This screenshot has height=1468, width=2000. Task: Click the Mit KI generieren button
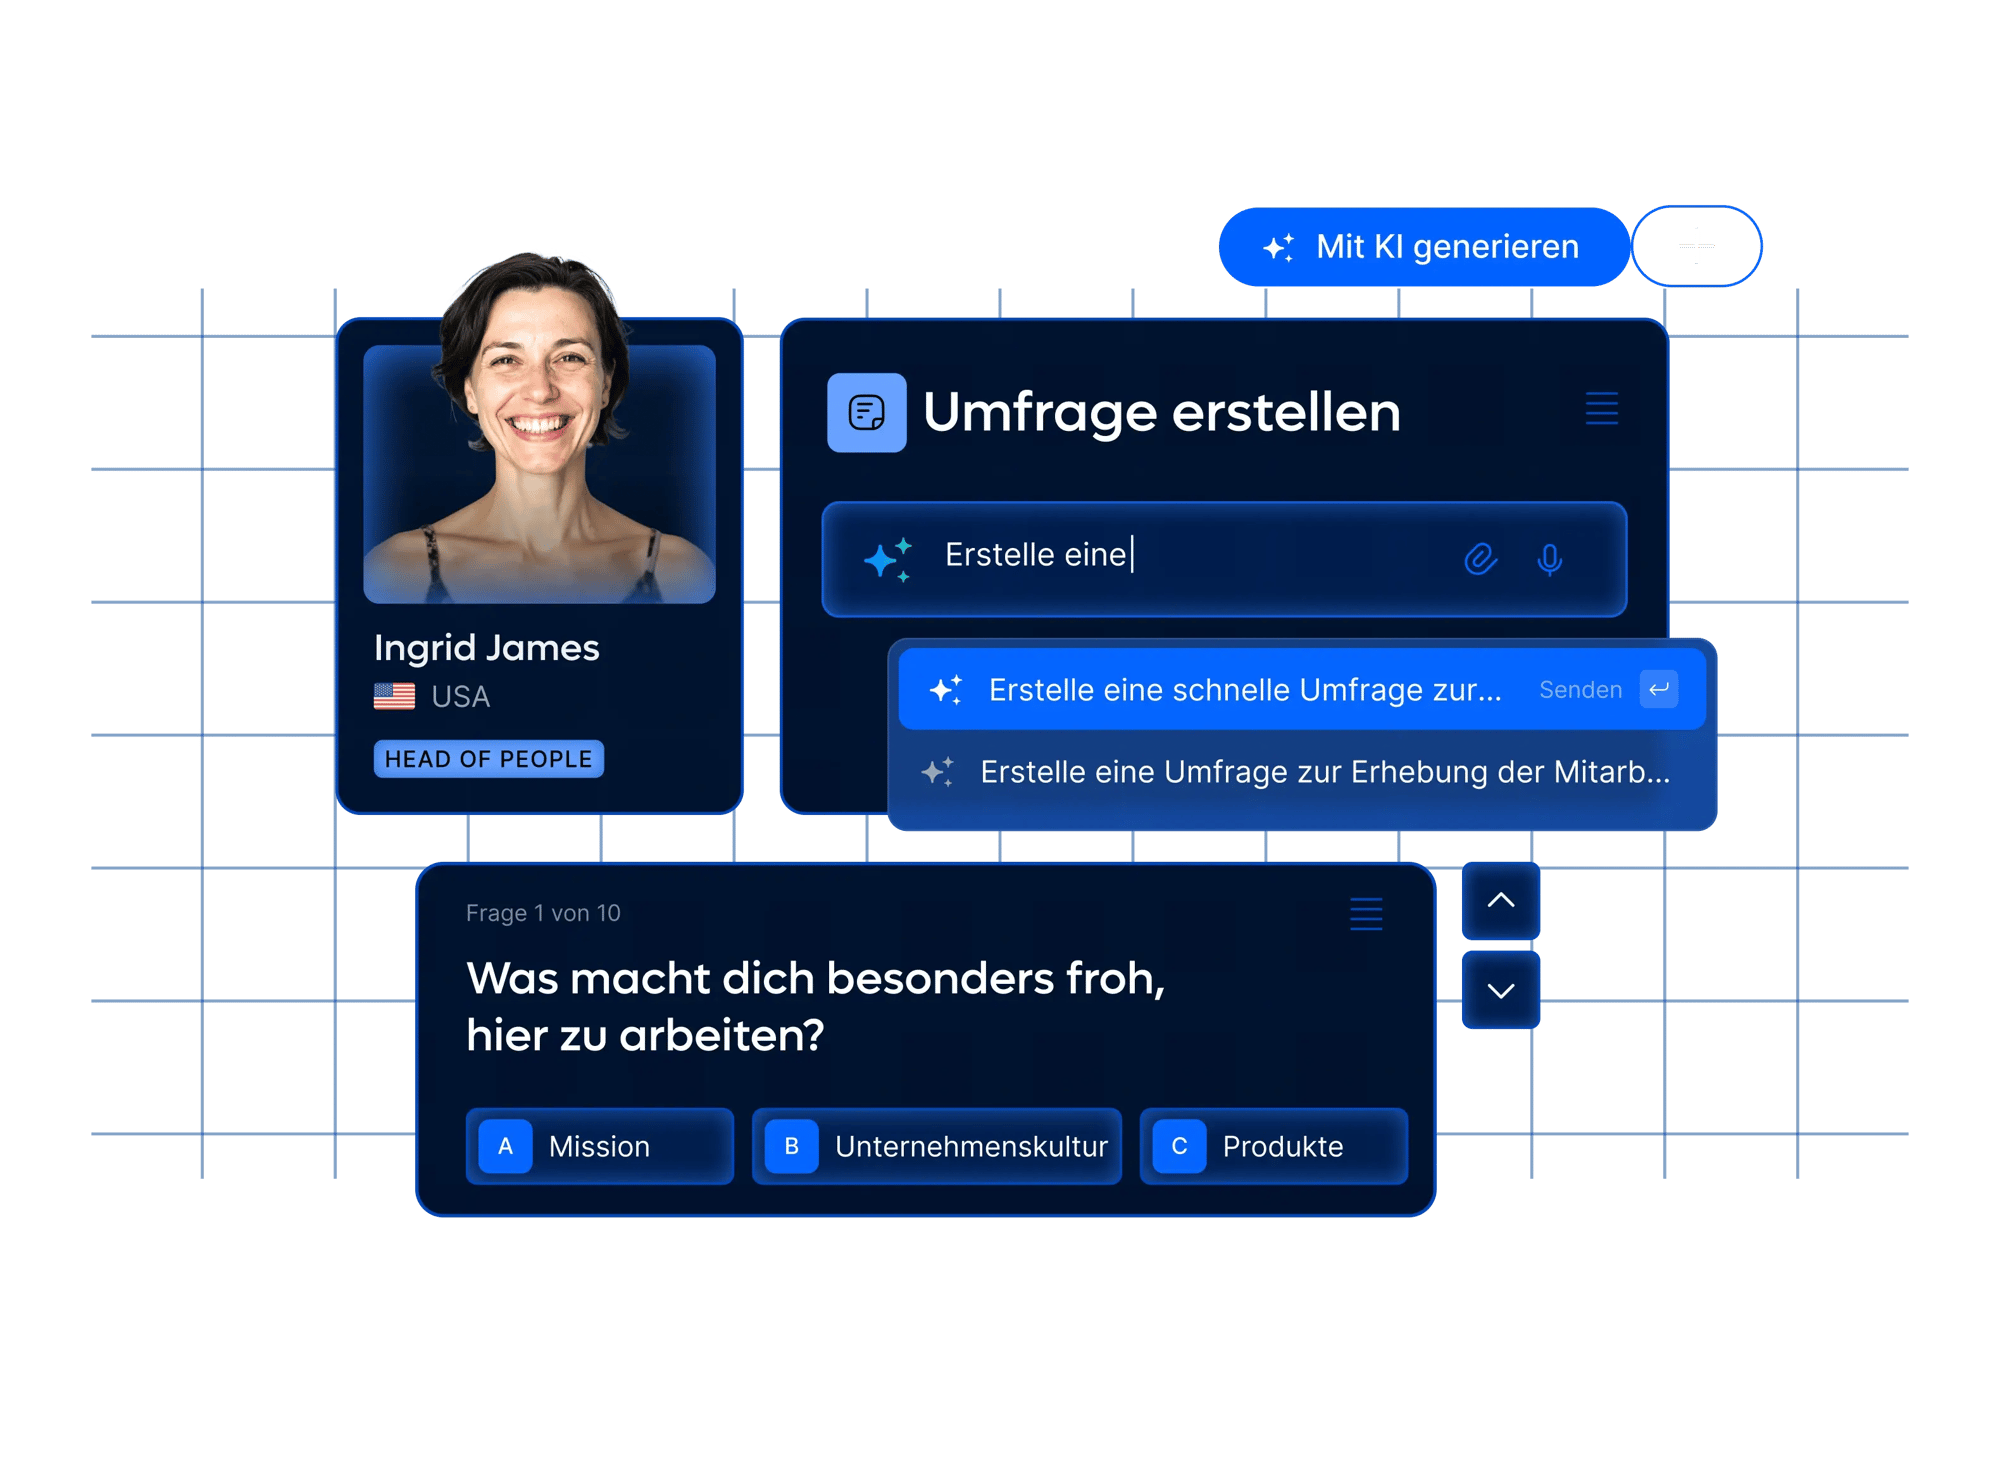[x=1423, y=247]
